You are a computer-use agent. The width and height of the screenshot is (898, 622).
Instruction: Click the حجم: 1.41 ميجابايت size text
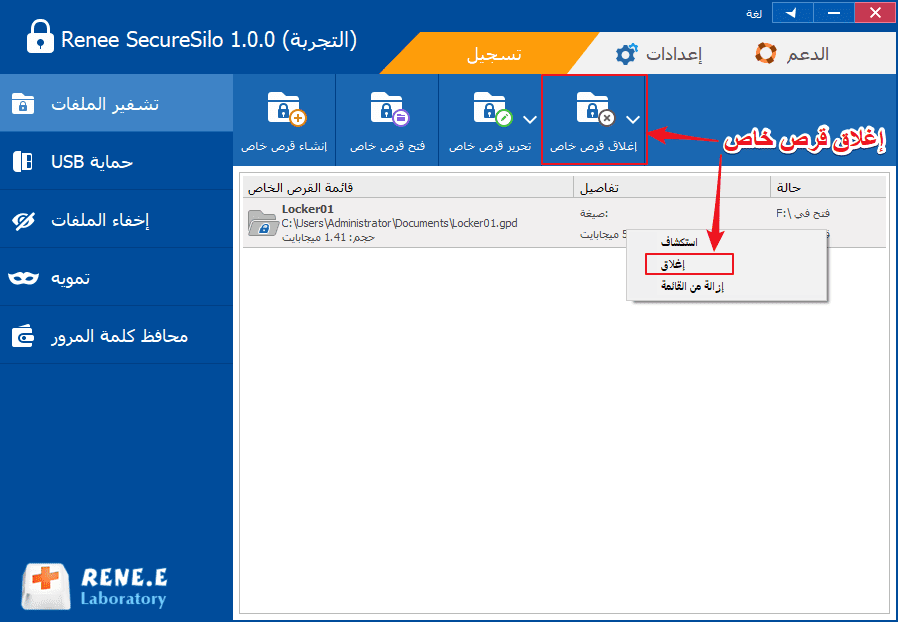(328, 237)
